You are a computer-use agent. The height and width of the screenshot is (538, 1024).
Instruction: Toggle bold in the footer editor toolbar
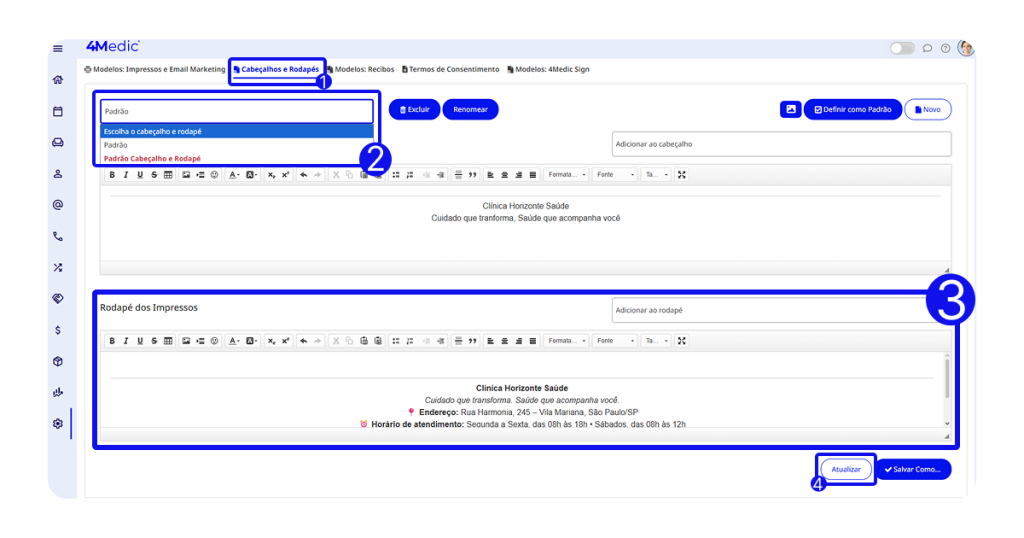pyautogui.click(x=112, y=341)
